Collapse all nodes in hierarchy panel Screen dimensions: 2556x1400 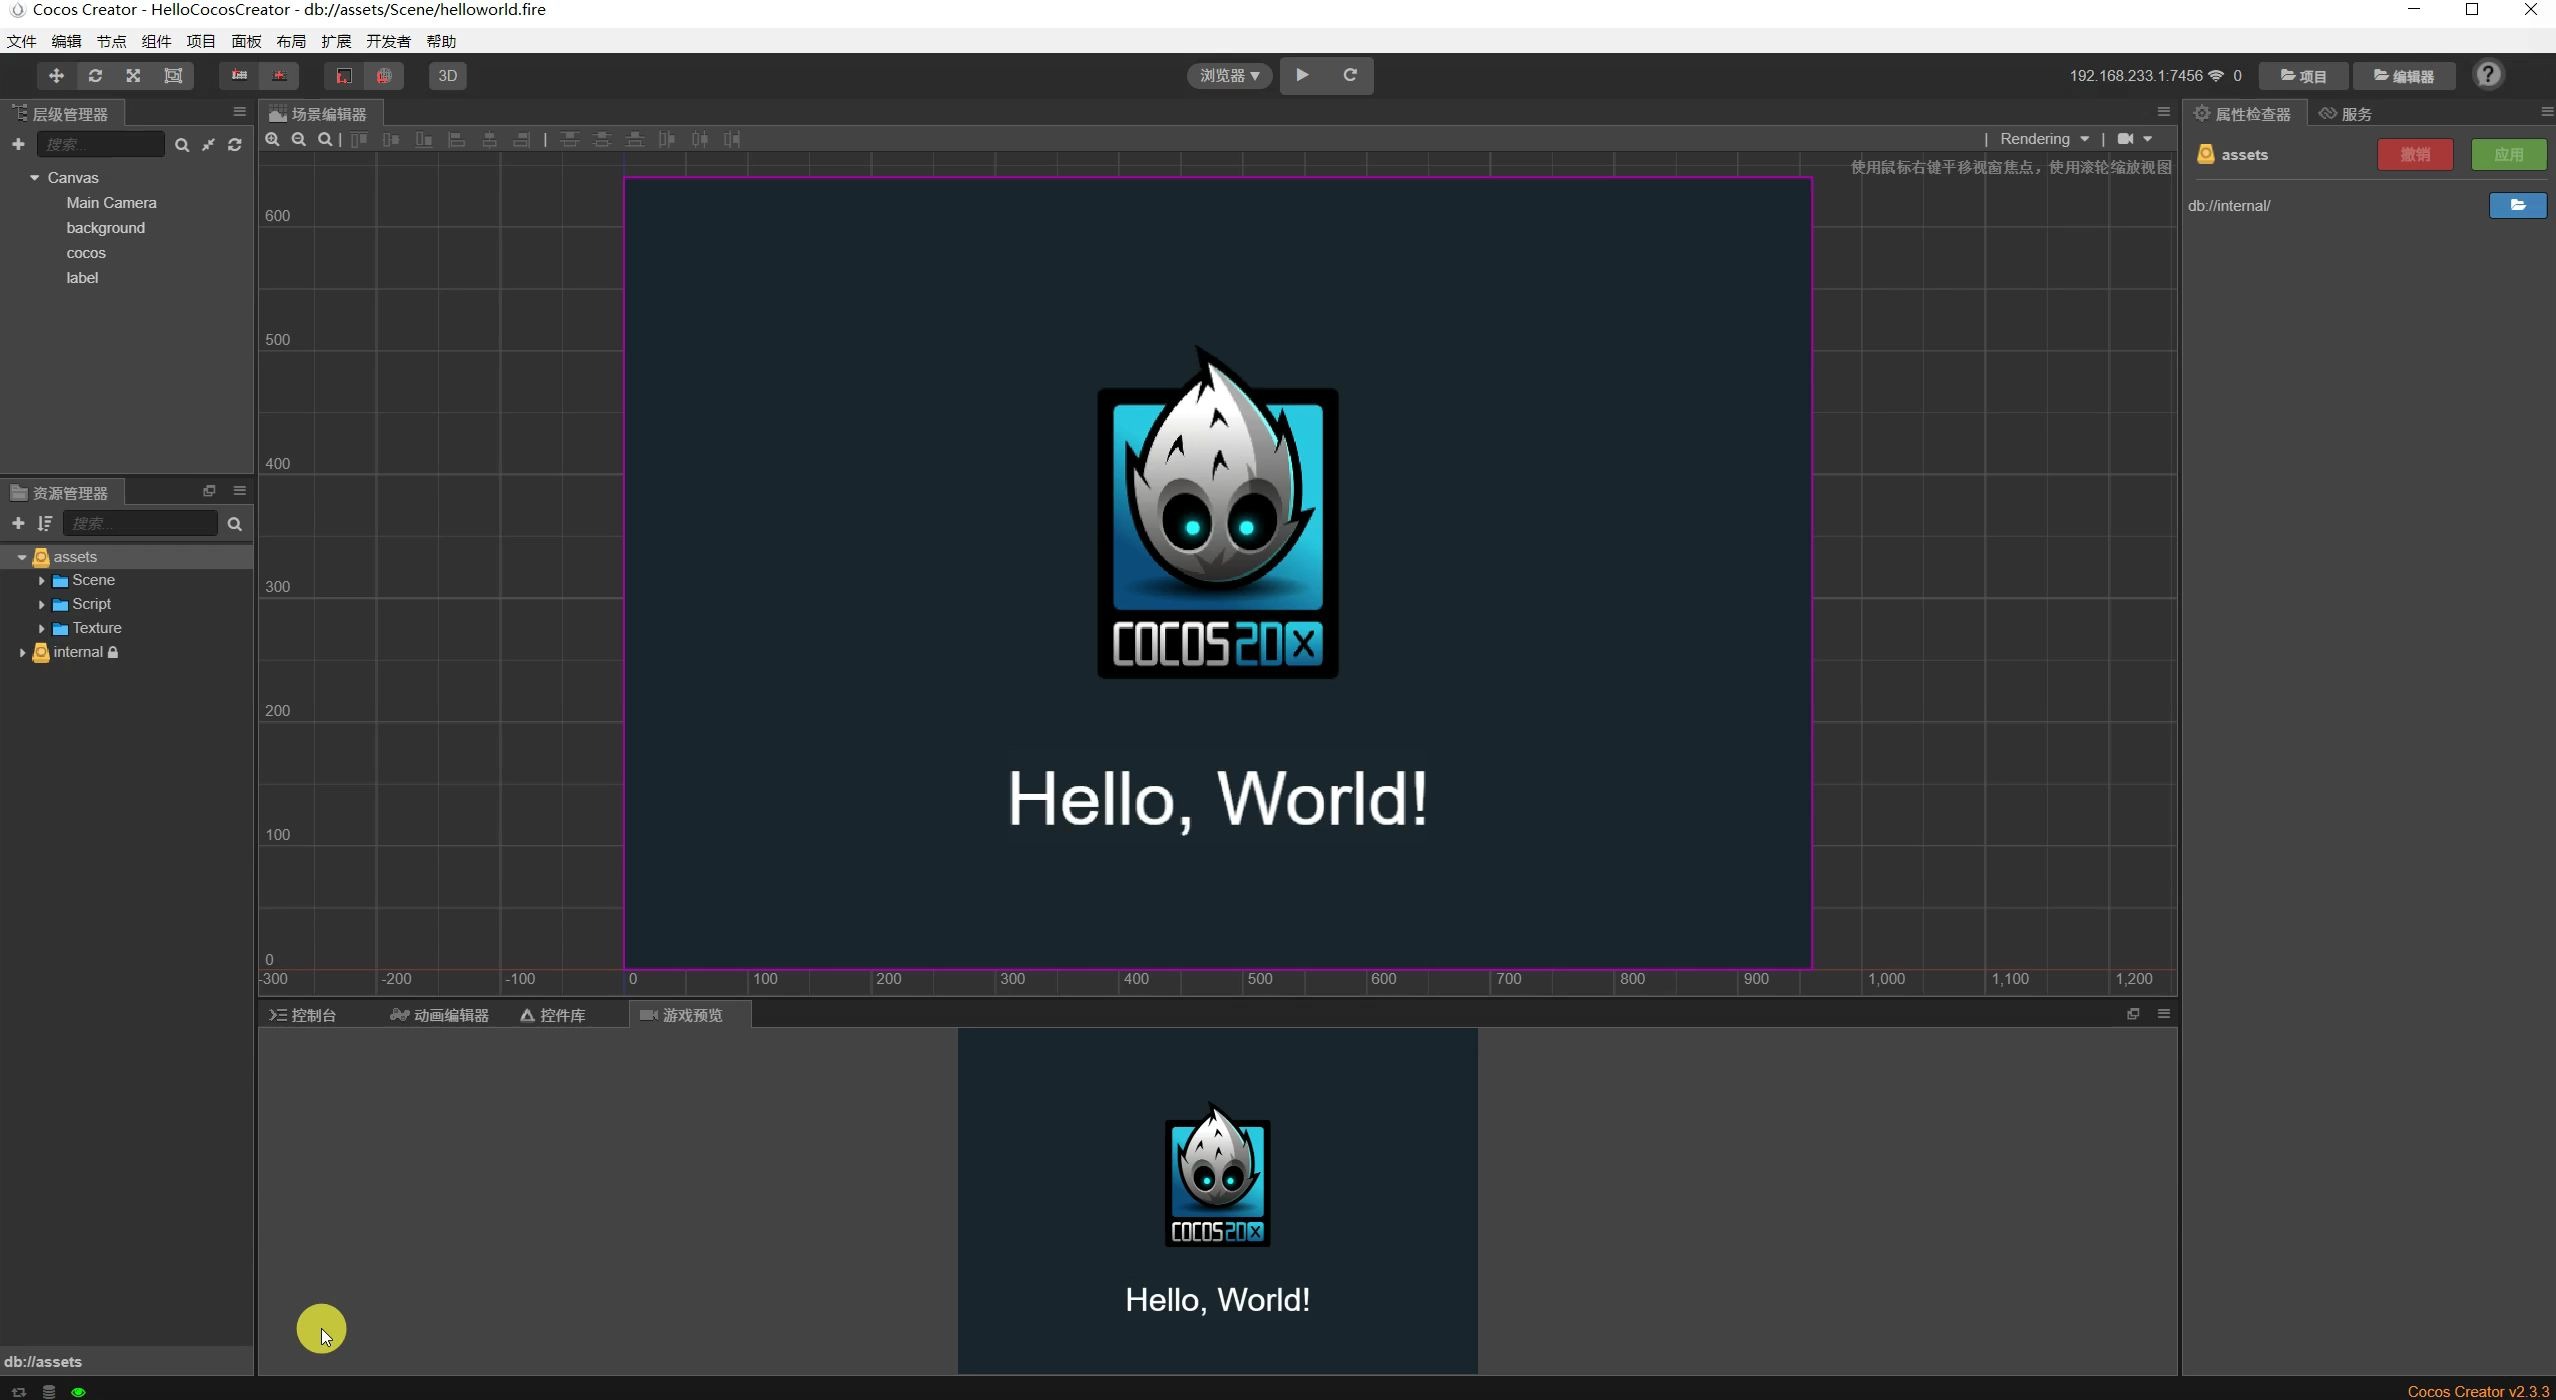pos(208,145)
